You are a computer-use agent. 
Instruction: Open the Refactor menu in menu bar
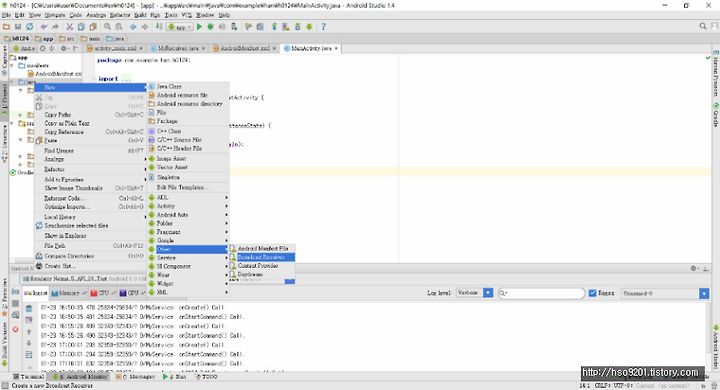click(120, 15)
